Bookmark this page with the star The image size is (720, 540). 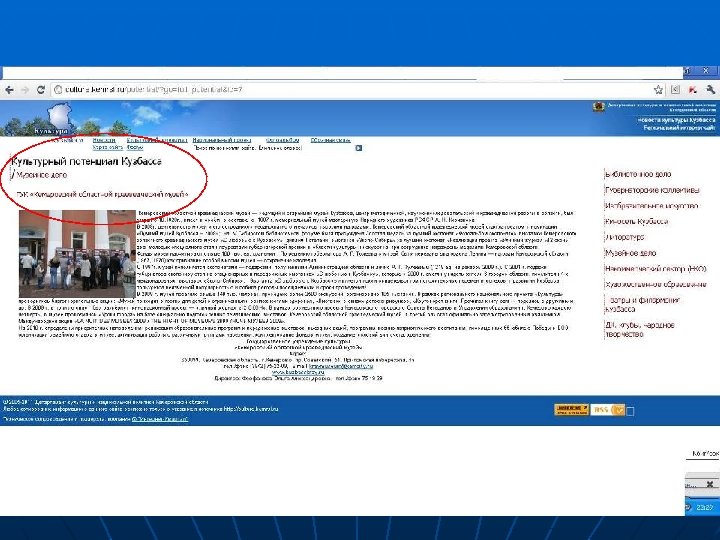click(658, 90)
